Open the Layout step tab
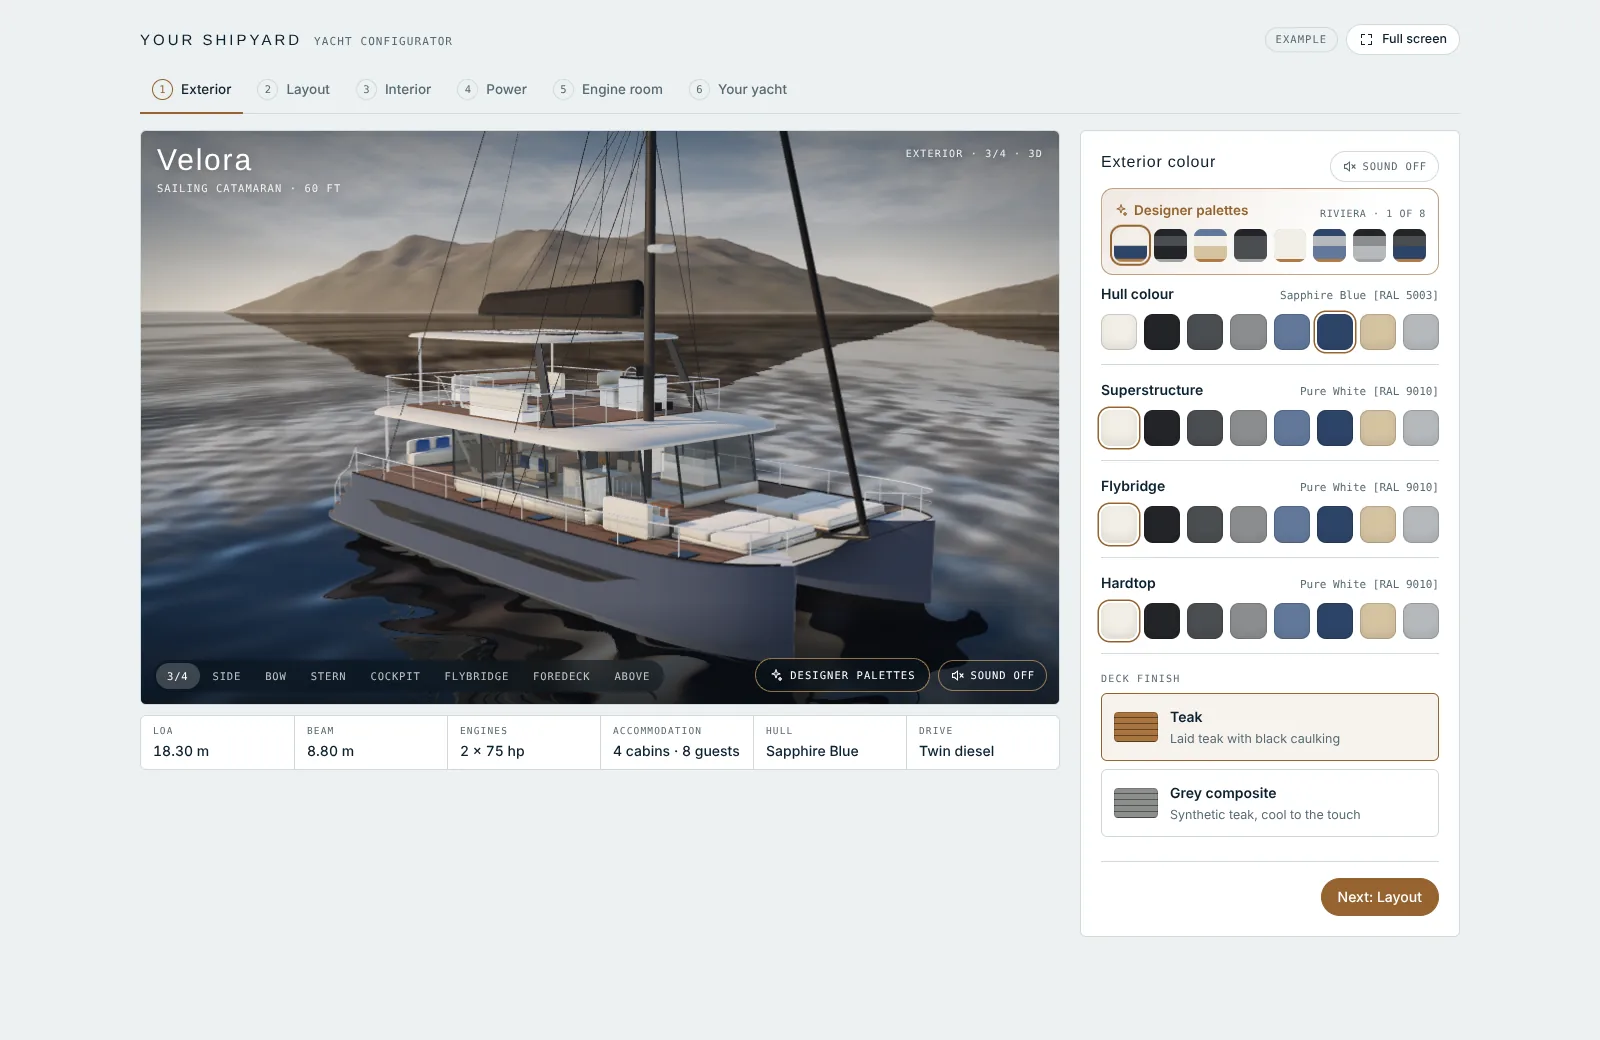This screenshot has height=1040, width=1600. [x=294, y=89]
